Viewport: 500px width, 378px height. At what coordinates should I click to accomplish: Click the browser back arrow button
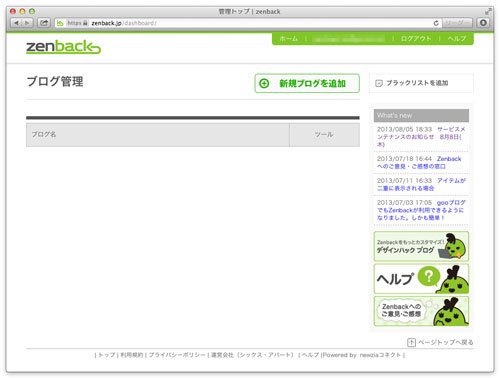[16, 23]
